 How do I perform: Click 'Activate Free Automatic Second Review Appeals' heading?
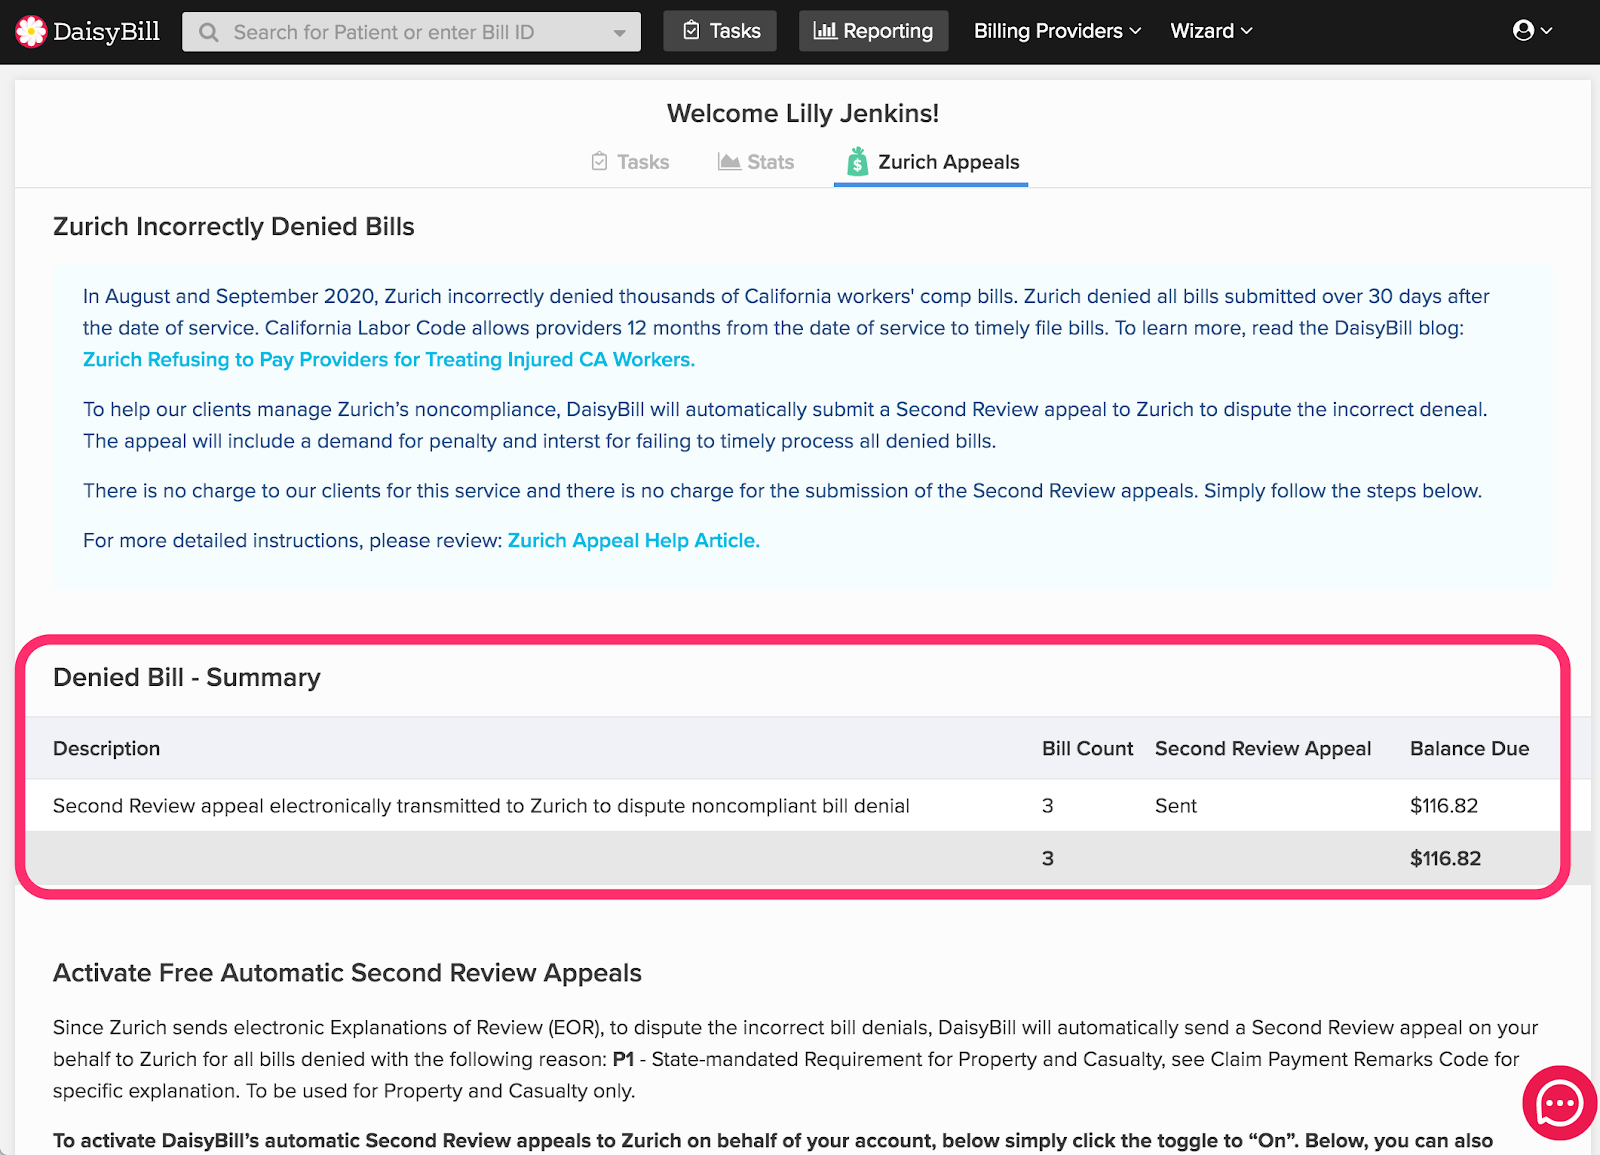(347, 973)
